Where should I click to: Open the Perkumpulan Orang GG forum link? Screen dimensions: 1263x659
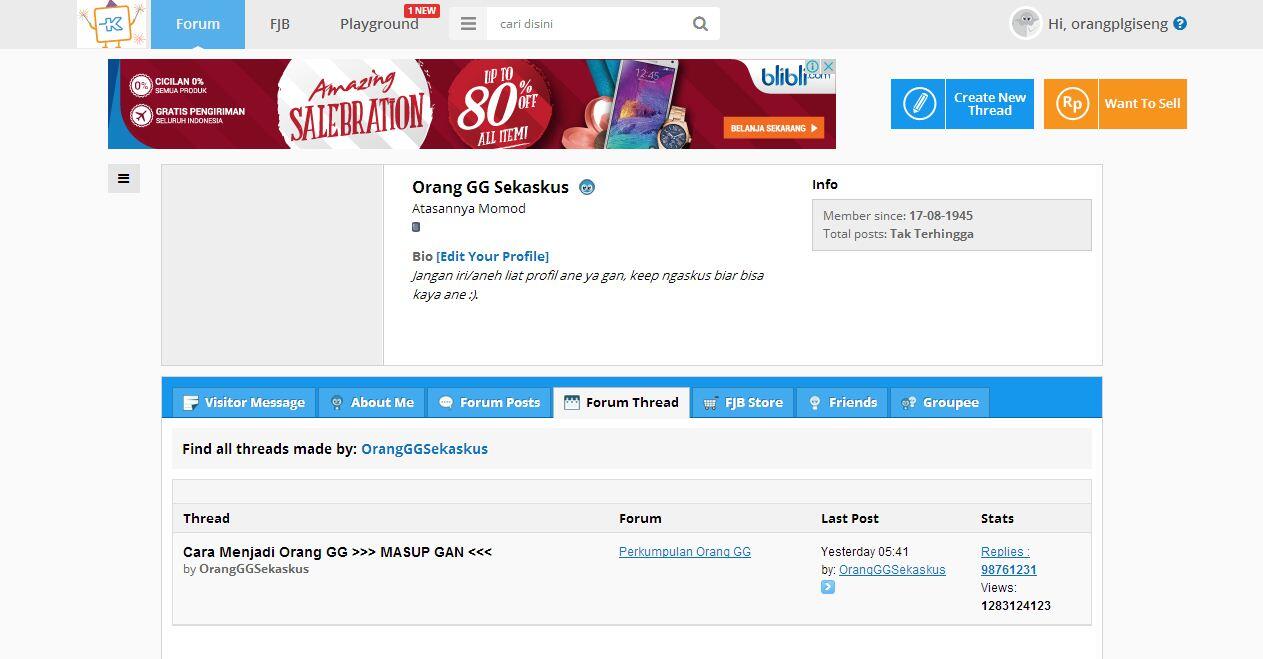click(685, 552)
